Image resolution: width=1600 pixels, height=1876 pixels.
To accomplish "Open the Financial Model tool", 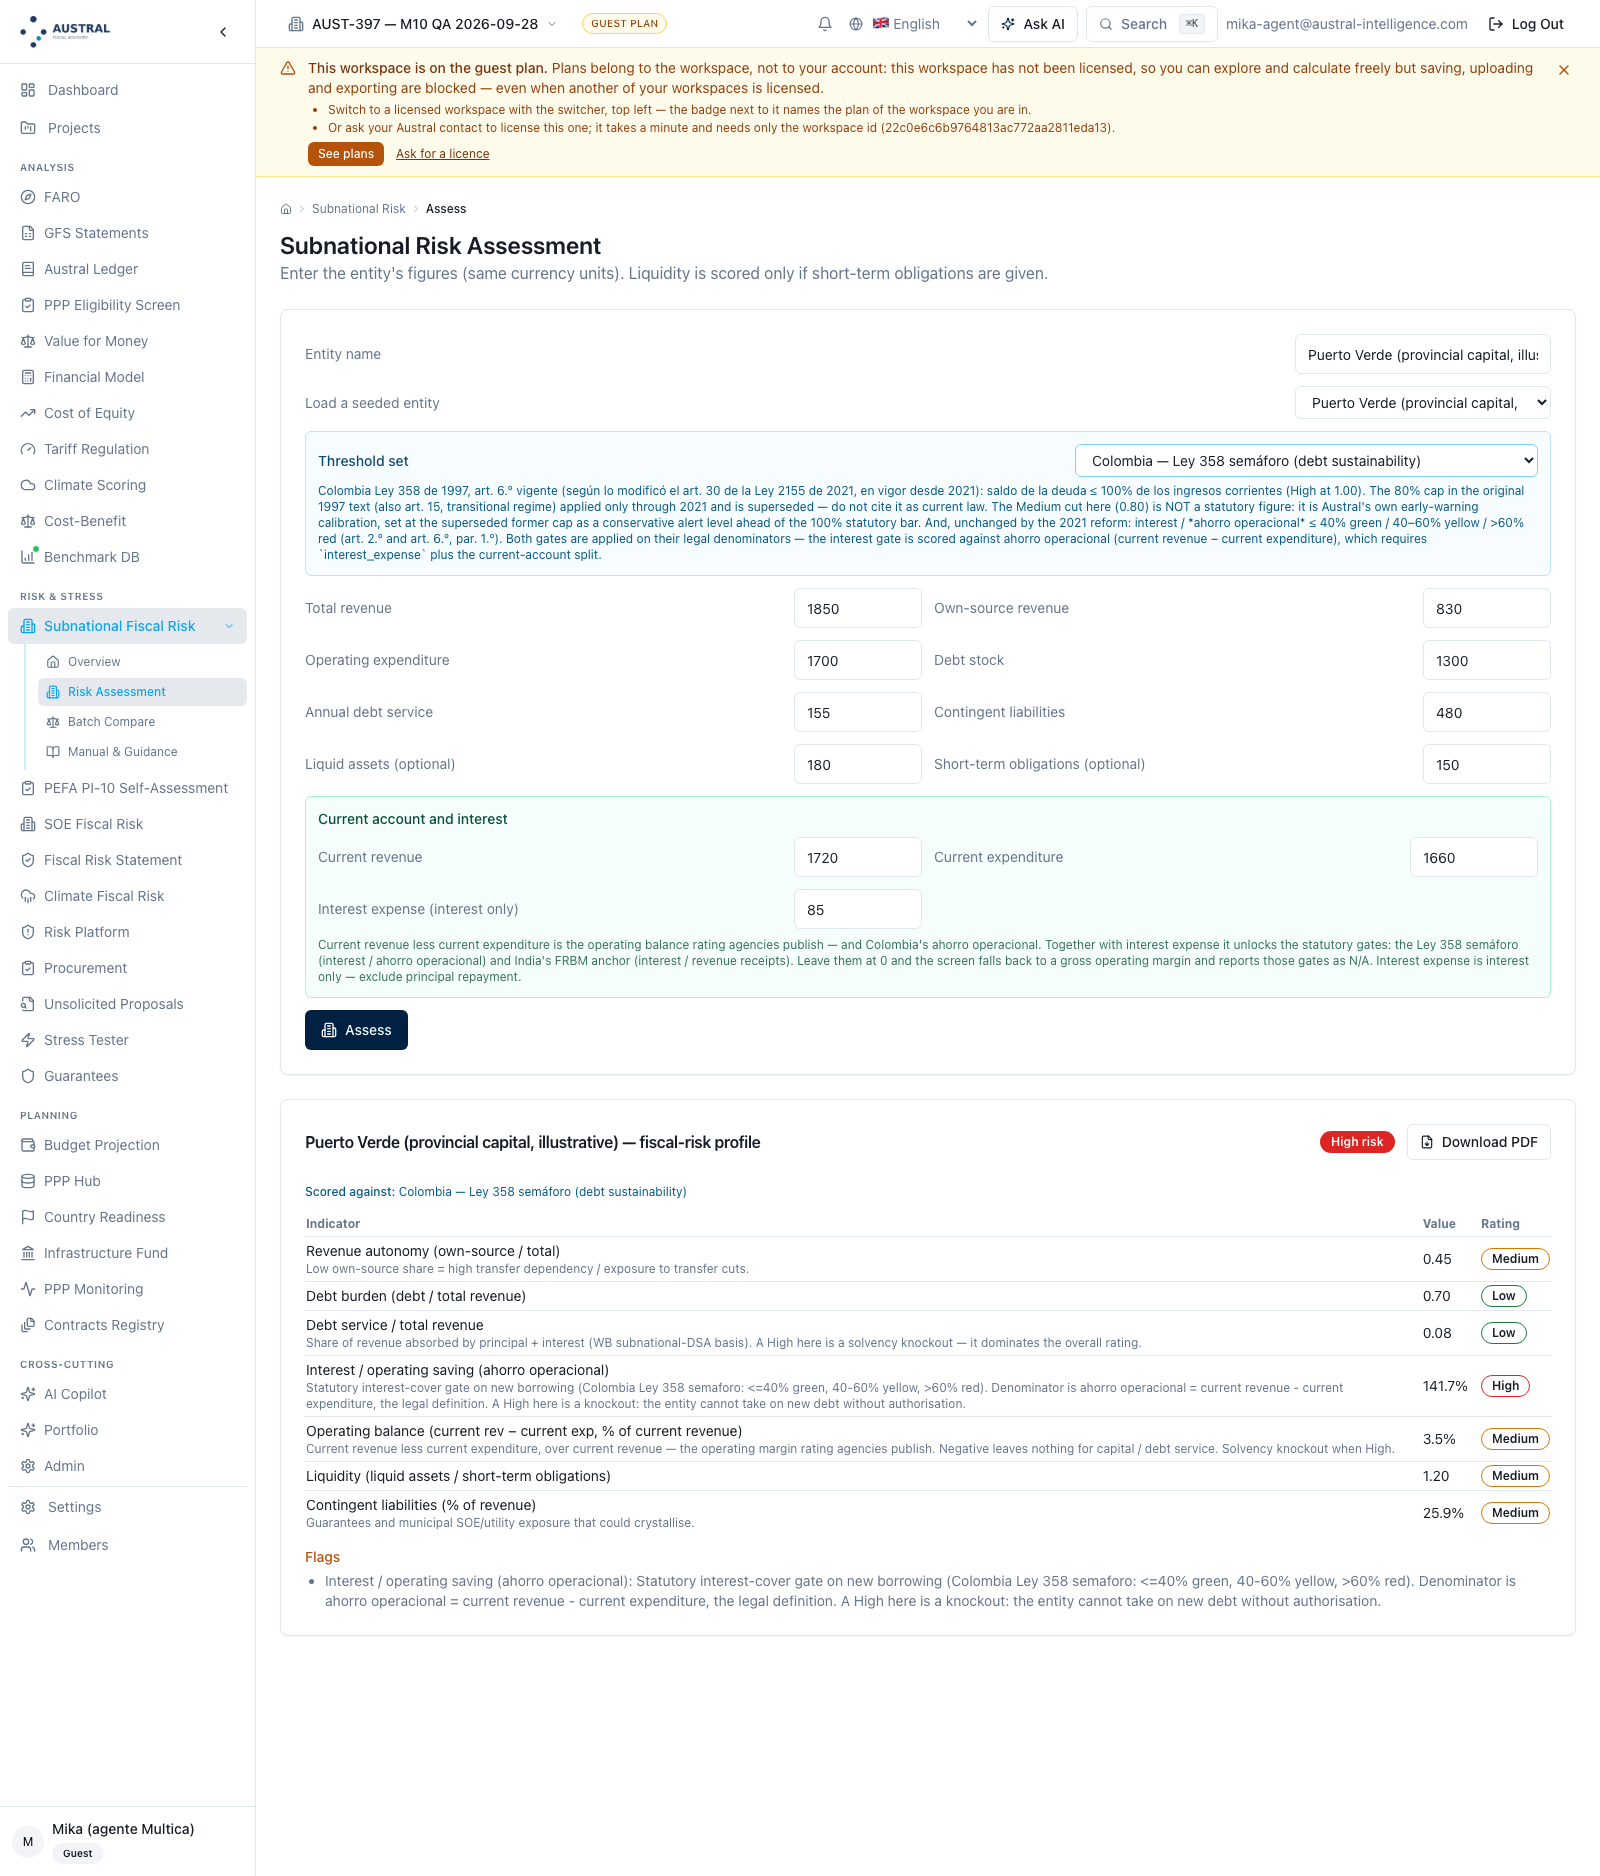I will click(128, 377).
